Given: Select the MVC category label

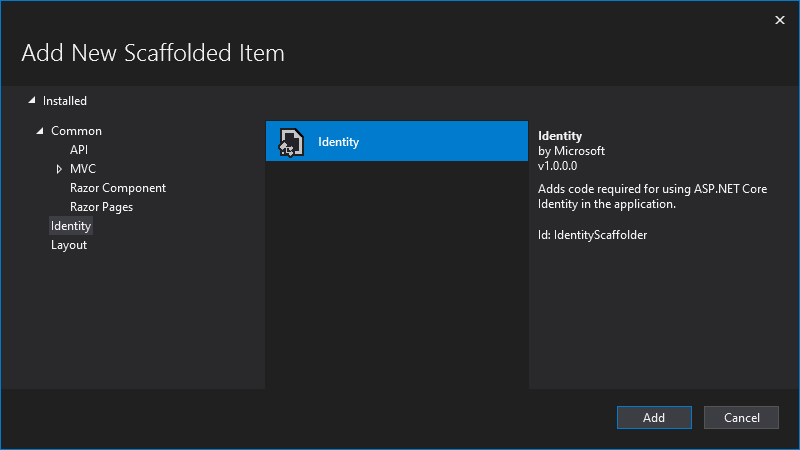Looking at the screenshot, I should pyautogui.click(x=83, y=169).
